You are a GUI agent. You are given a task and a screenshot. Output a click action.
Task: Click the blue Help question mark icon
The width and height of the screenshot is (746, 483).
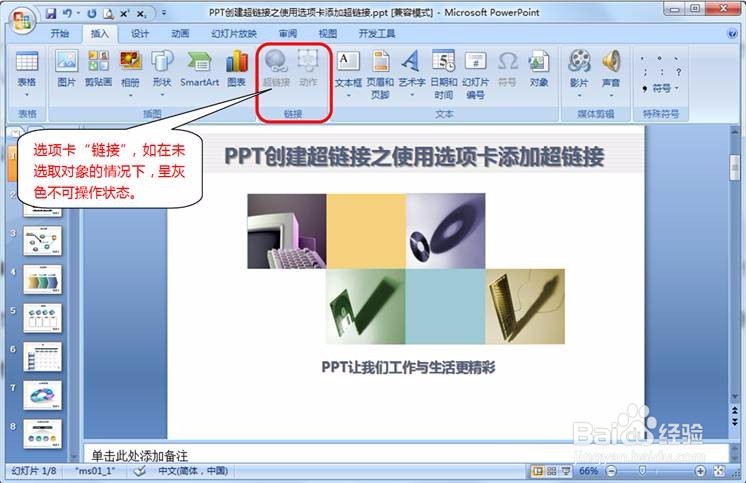pyautogui.click(x=732, y=33)
